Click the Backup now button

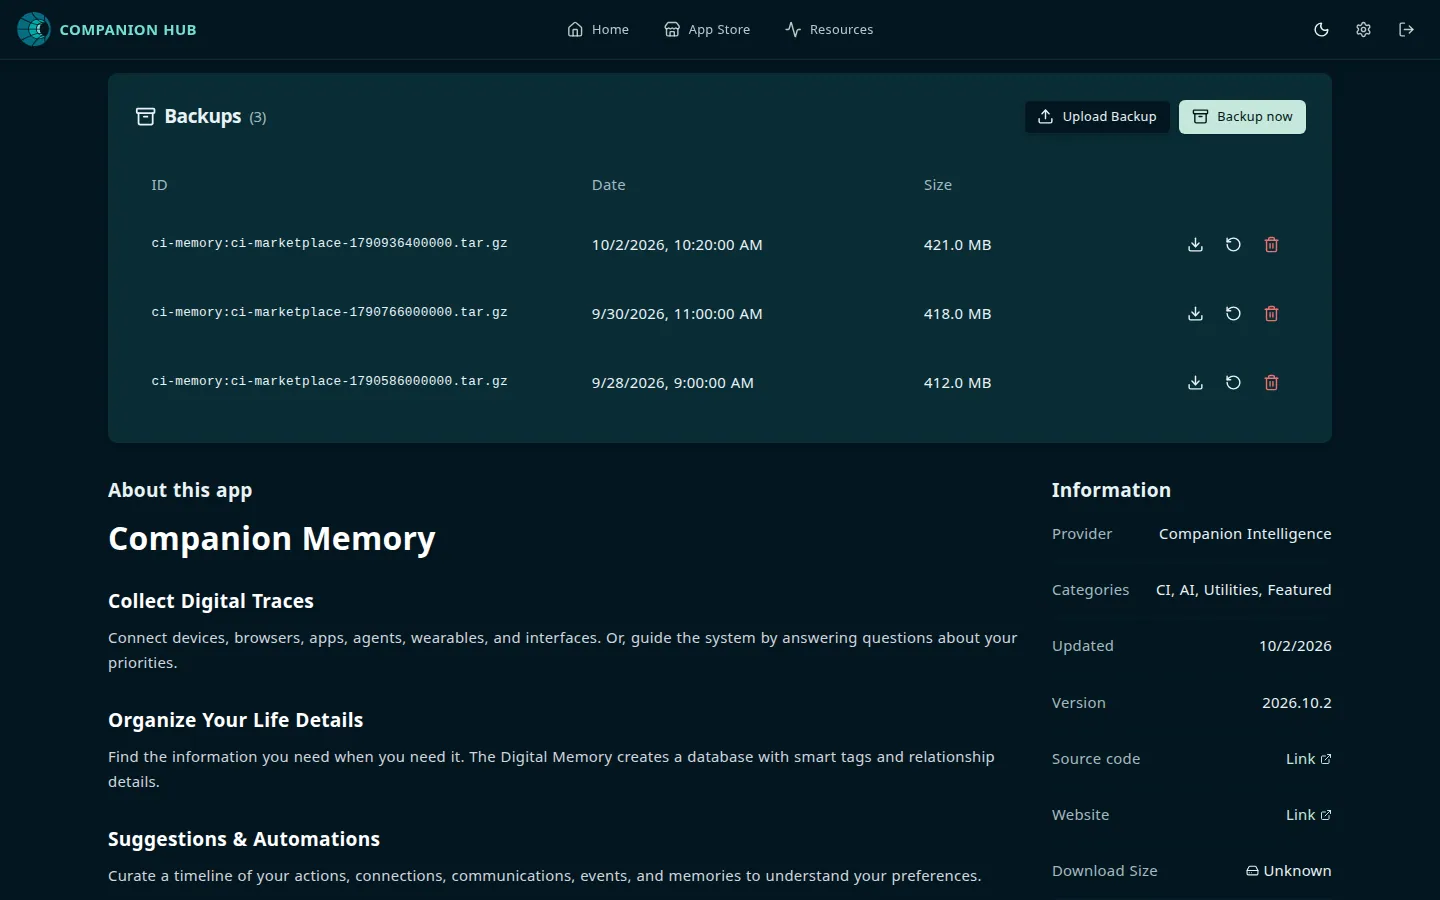pyautogui.click(x=1242, y=117)
